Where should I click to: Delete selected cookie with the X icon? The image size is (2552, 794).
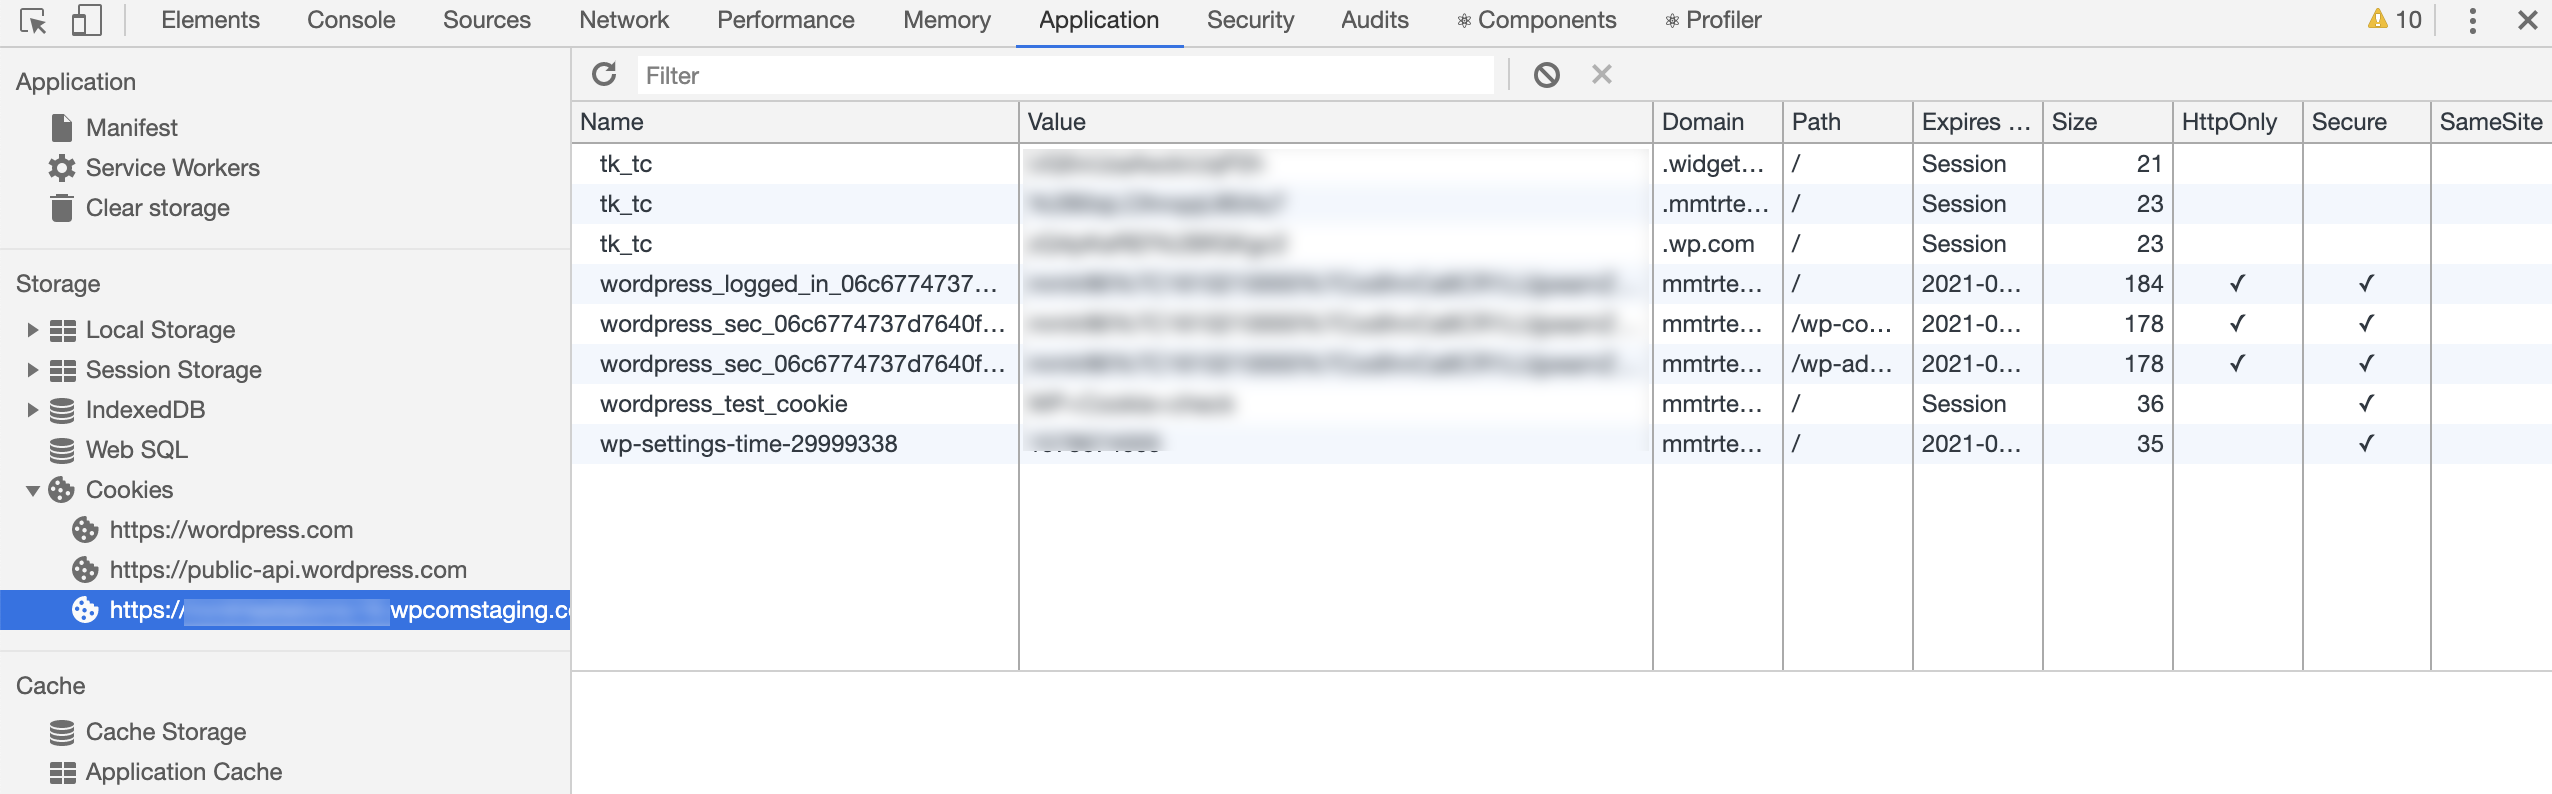(1601, 74)
